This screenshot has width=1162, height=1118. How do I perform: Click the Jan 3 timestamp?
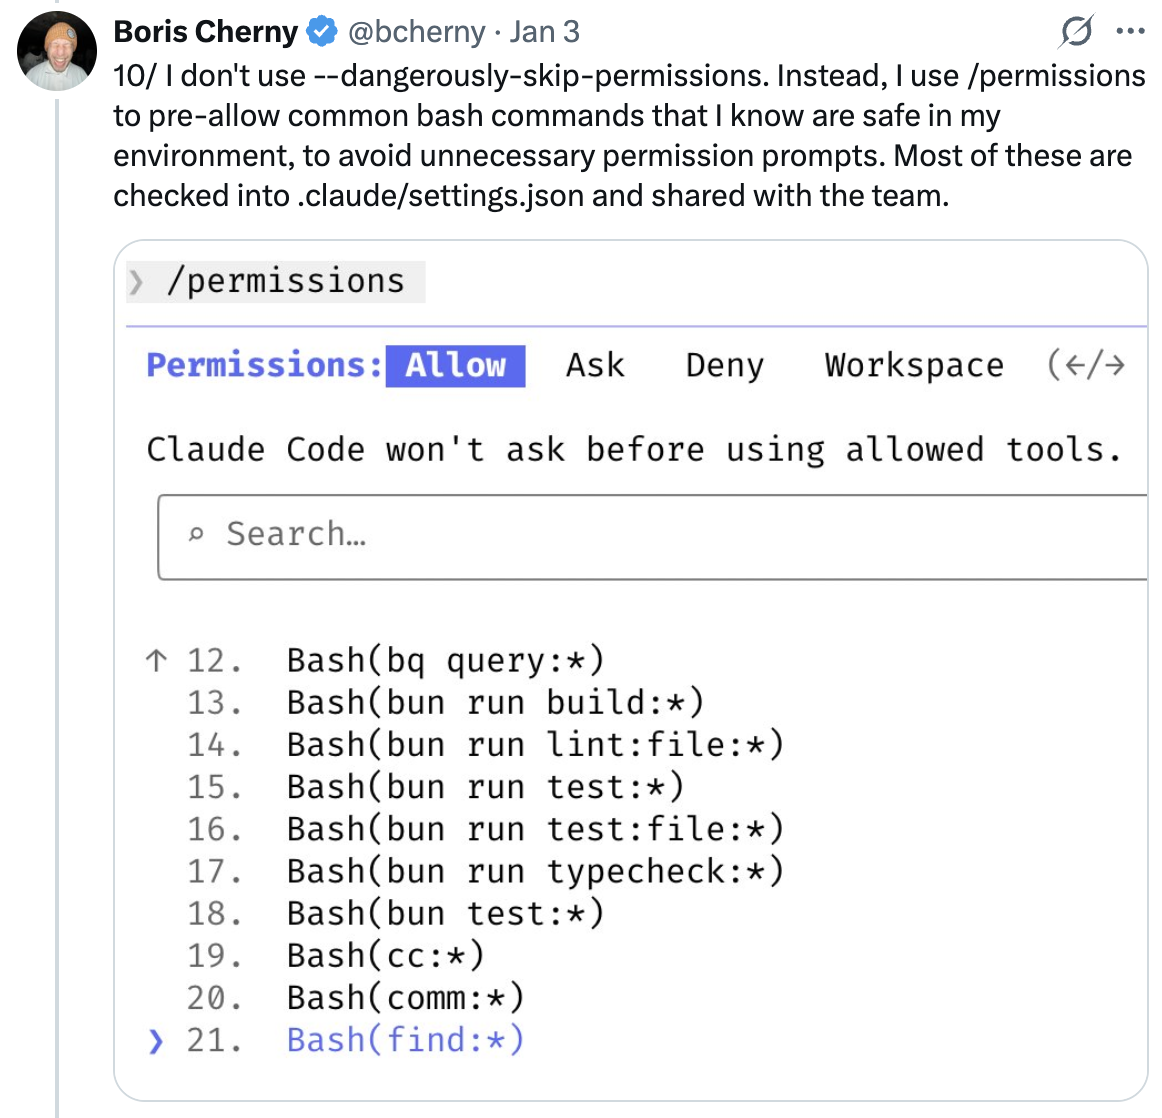coord(545,31)
